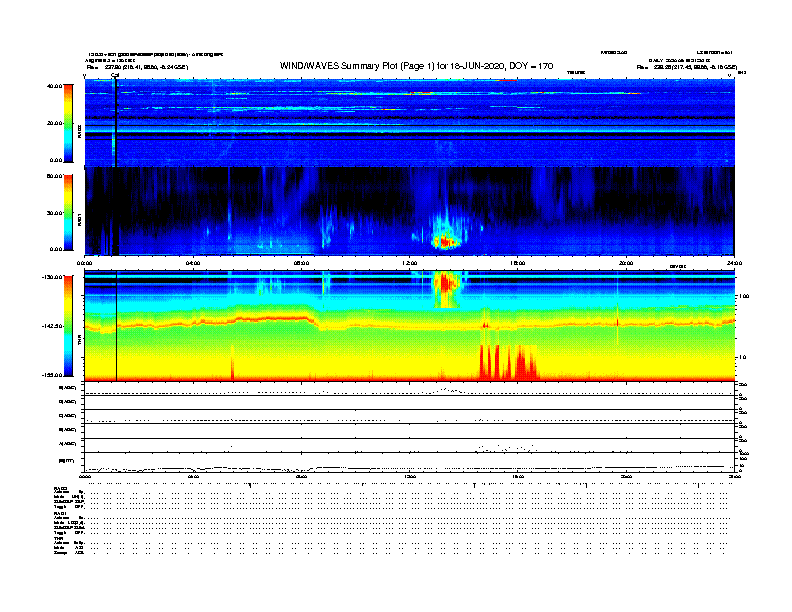Click the 10 label on TNR right axis
Image resolution: width=792 pixels, height=612 pixels.
(742, 358)
